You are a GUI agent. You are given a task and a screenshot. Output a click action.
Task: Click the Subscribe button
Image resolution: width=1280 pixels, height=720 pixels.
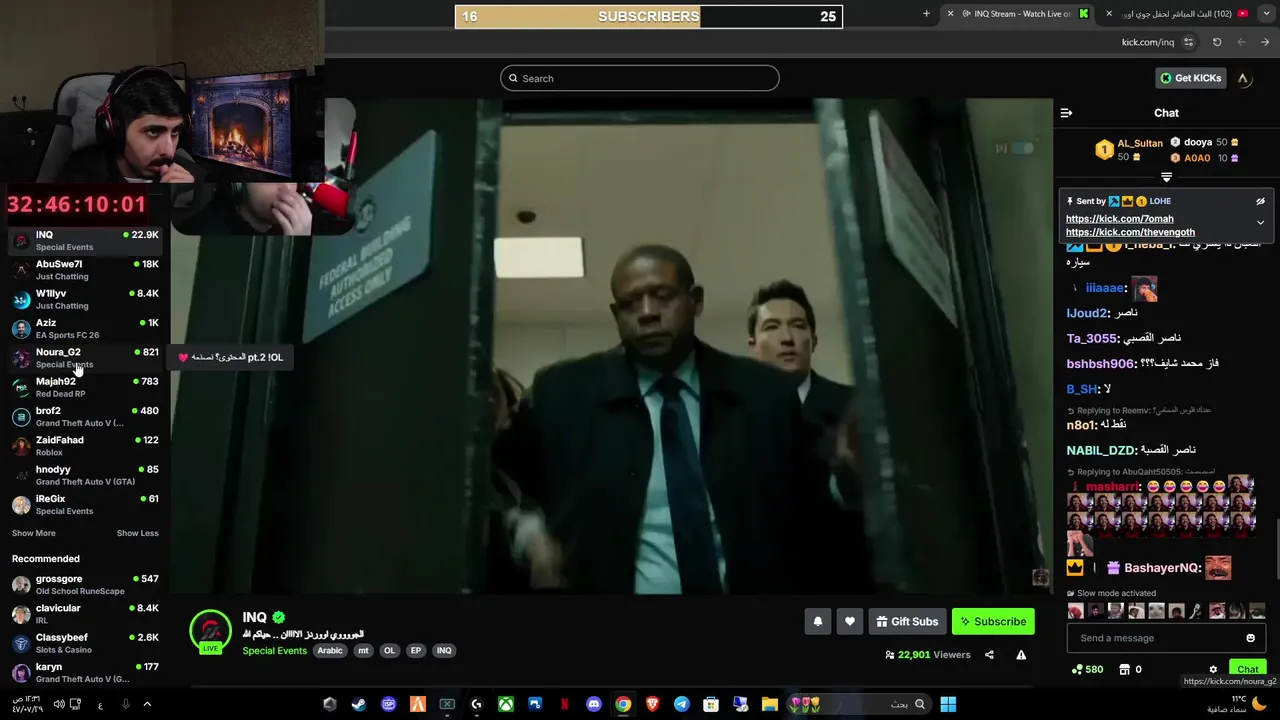(x=993, y=622)
